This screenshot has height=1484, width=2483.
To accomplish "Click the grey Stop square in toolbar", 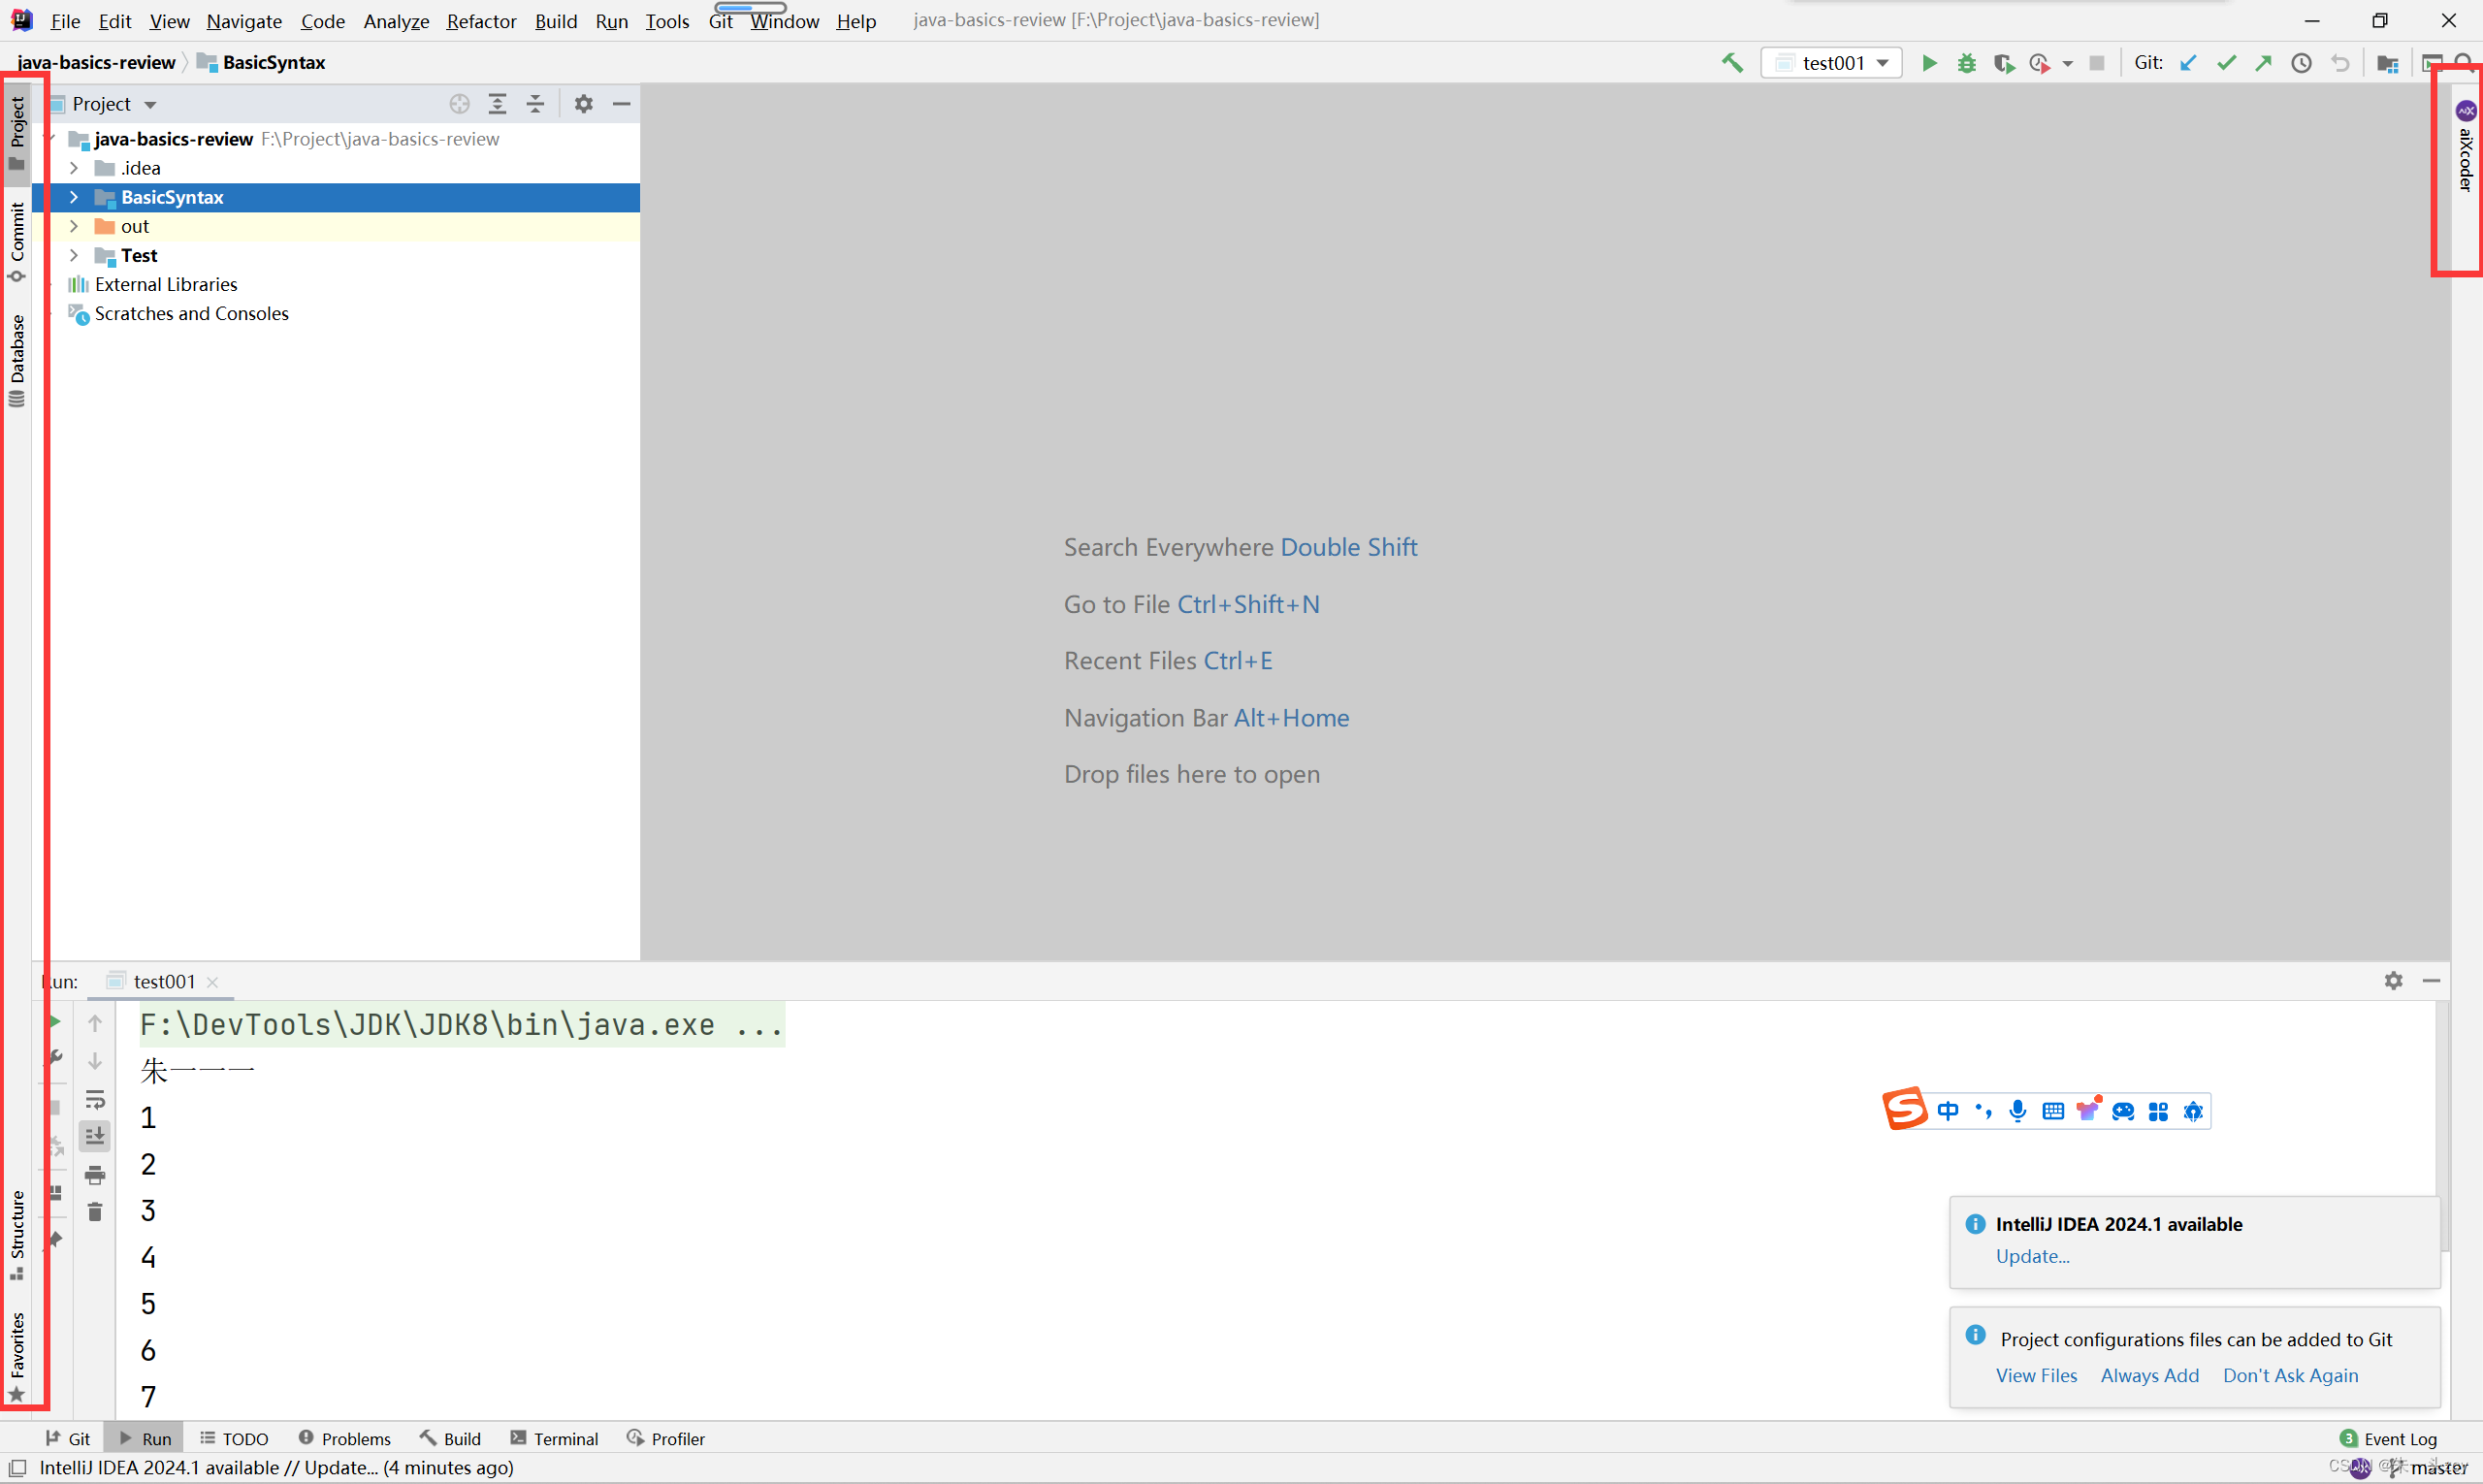I will 2097,63.
